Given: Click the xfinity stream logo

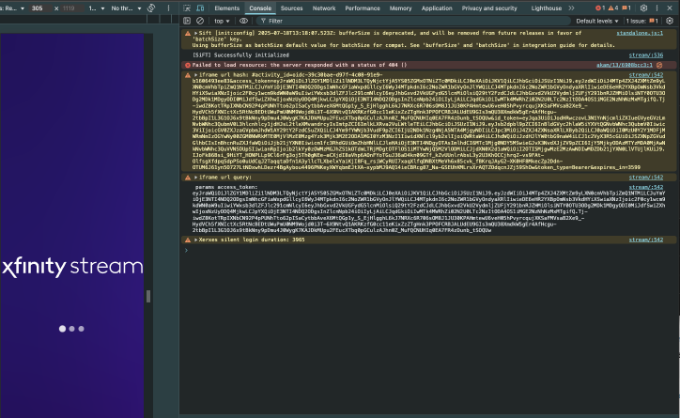Looking at the screenshot, I should pos(72,267).
